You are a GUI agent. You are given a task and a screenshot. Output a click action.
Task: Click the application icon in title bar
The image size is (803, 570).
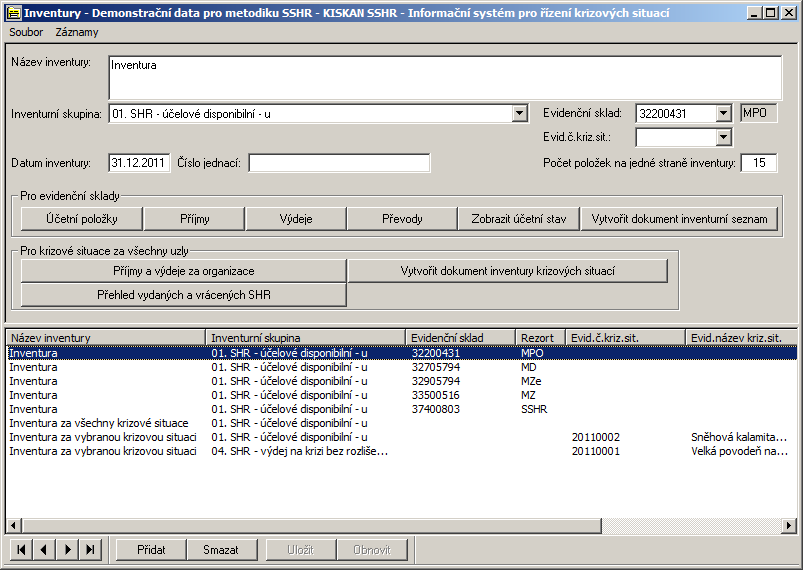pyautogui.click(x=14, y=13)
